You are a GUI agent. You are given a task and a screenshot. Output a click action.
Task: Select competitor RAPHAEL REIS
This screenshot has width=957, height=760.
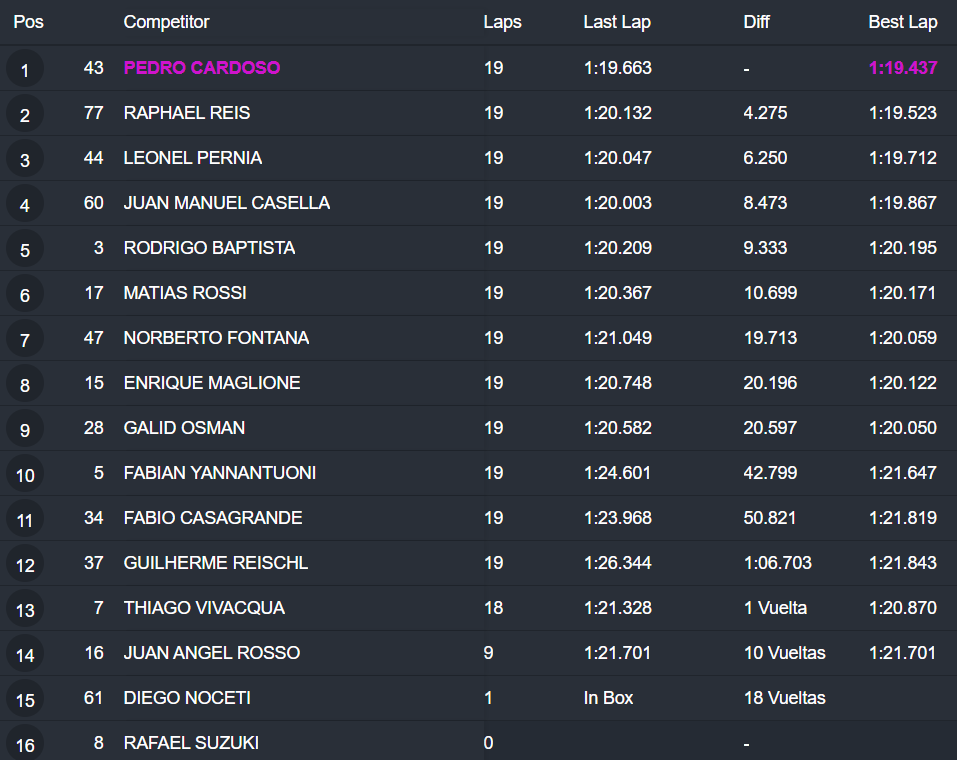click(x=187, y=113)
